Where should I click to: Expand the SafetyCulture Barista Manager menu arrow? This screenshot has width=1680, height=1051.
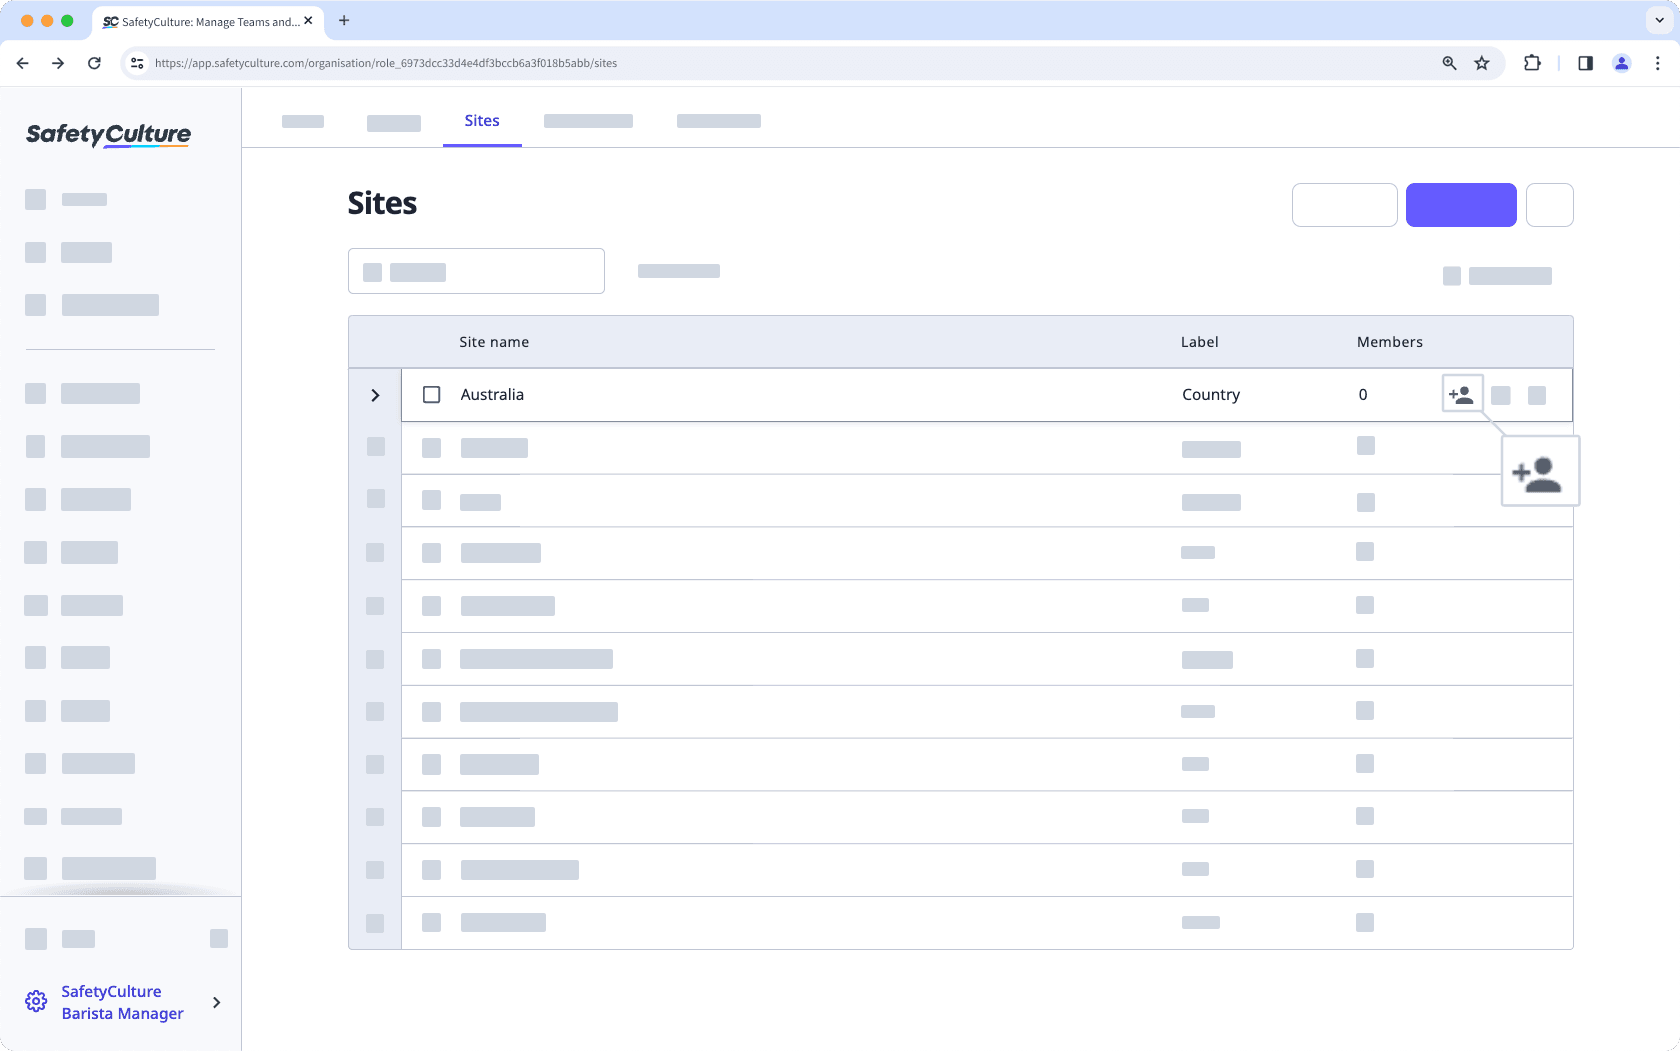pos(216,1002)
